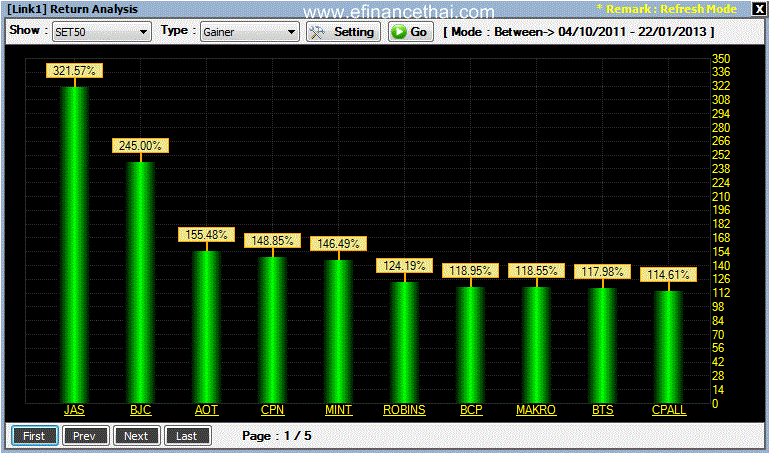Open the CPN stock link
The width and height of the screenshot is (770, 454).
click(x=273, y=410)
